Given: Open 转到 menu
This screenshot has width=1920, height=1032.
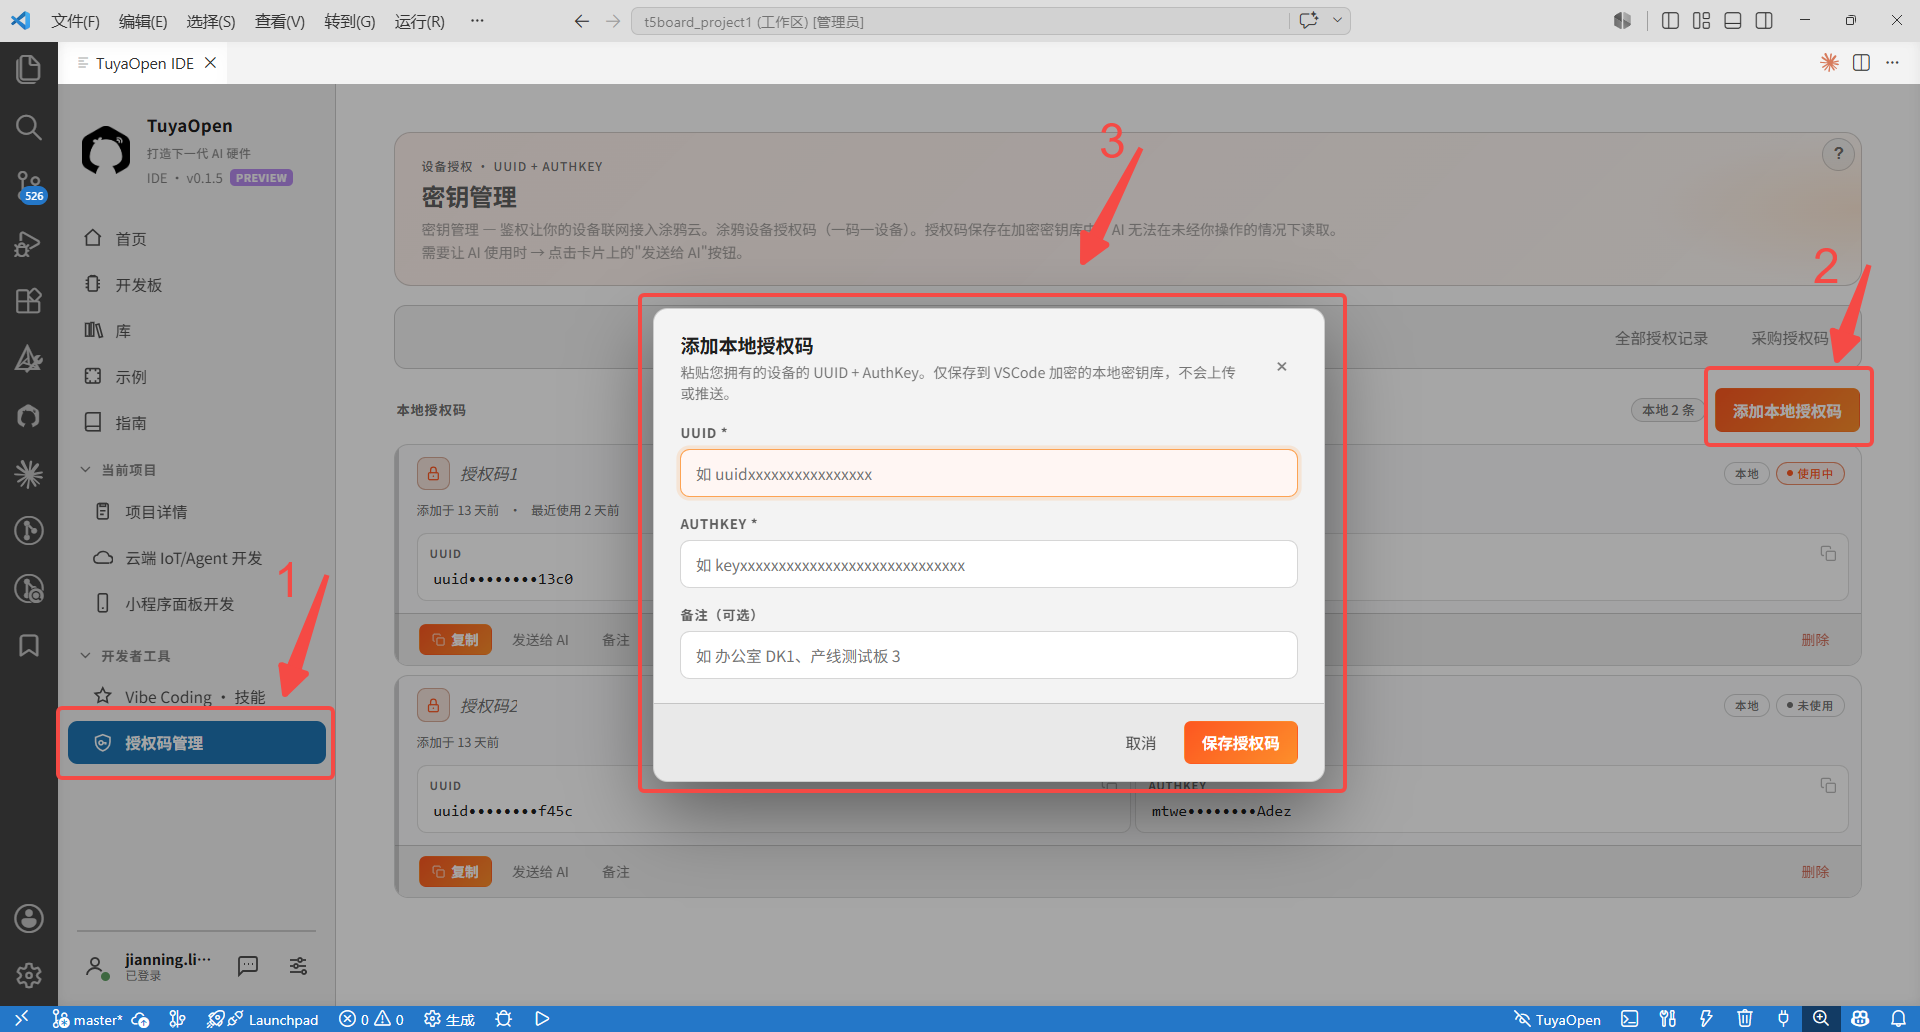Looking at the screenshot, I should [x=350, y=21].
